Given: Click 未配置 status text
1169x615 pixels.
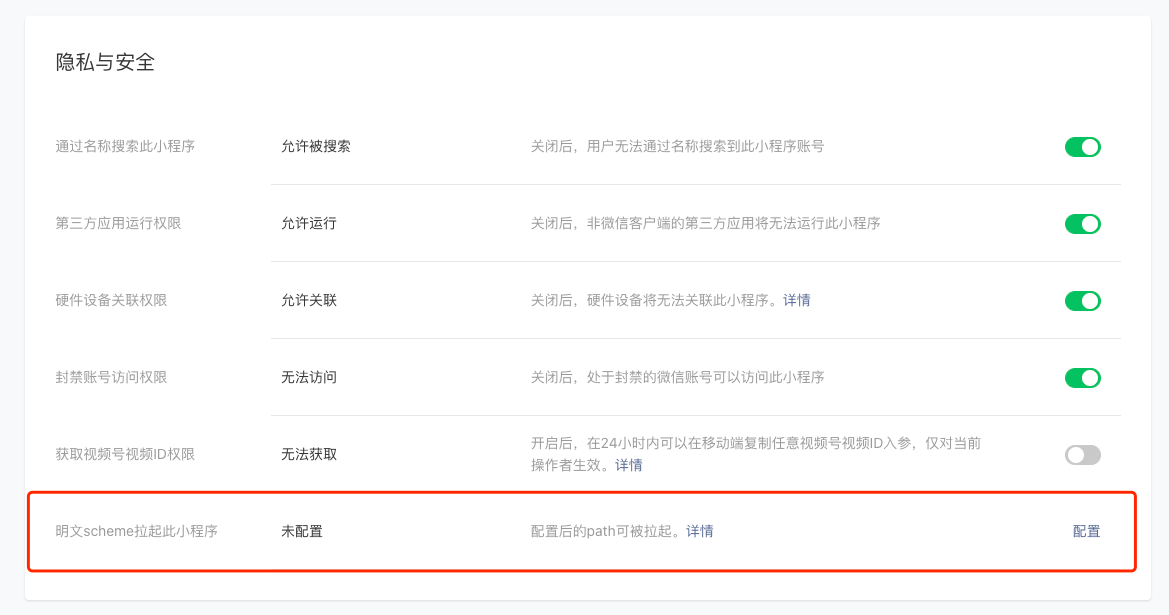Looking at the screenshot, I should 302,531.
